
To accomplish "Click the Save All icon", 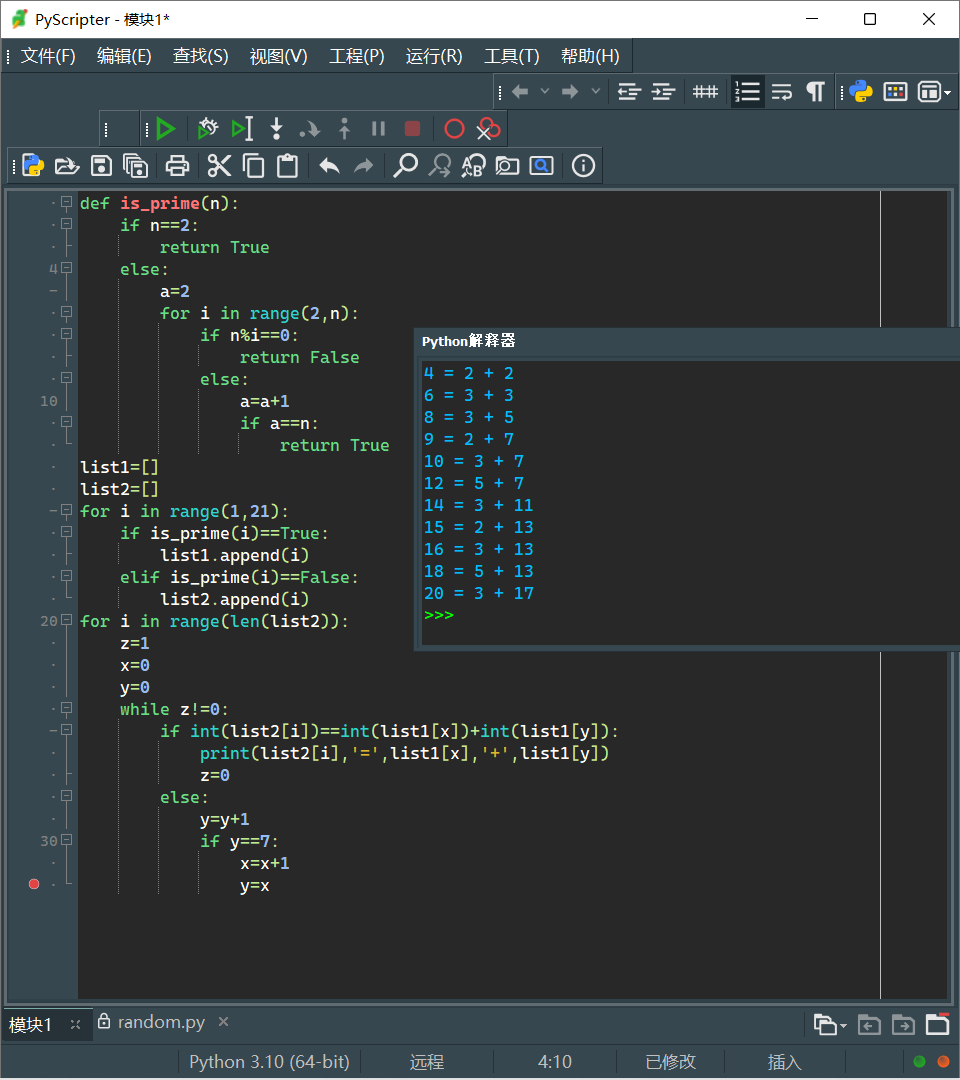I will [135, 166].
